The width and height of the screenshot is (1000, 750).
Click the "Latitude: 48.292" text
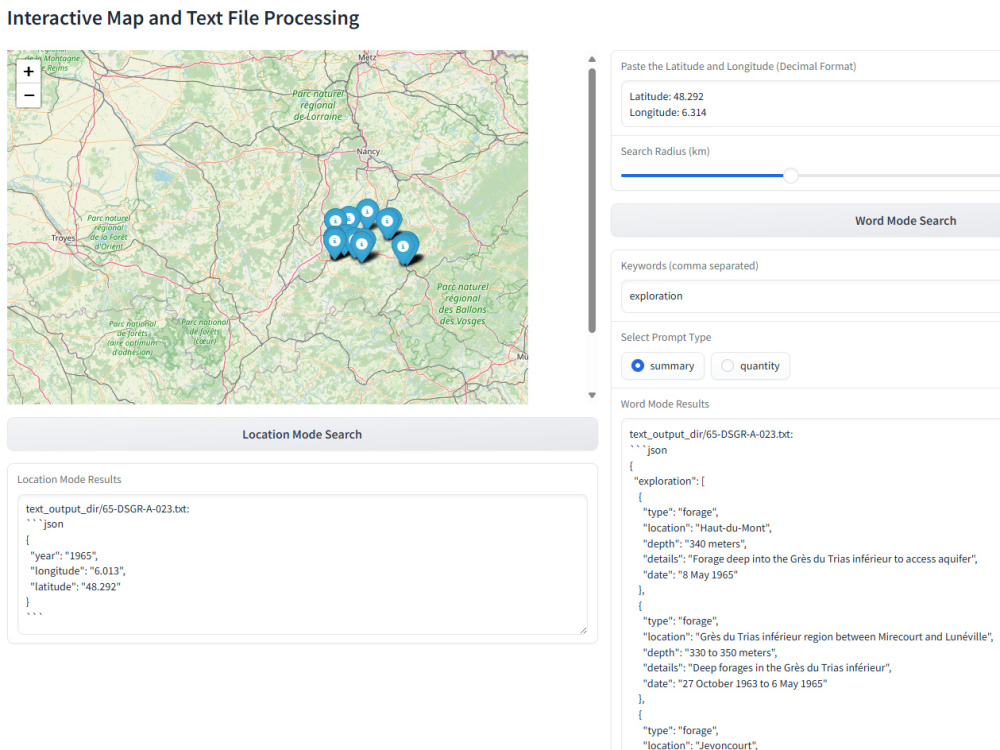coord(666,96)
